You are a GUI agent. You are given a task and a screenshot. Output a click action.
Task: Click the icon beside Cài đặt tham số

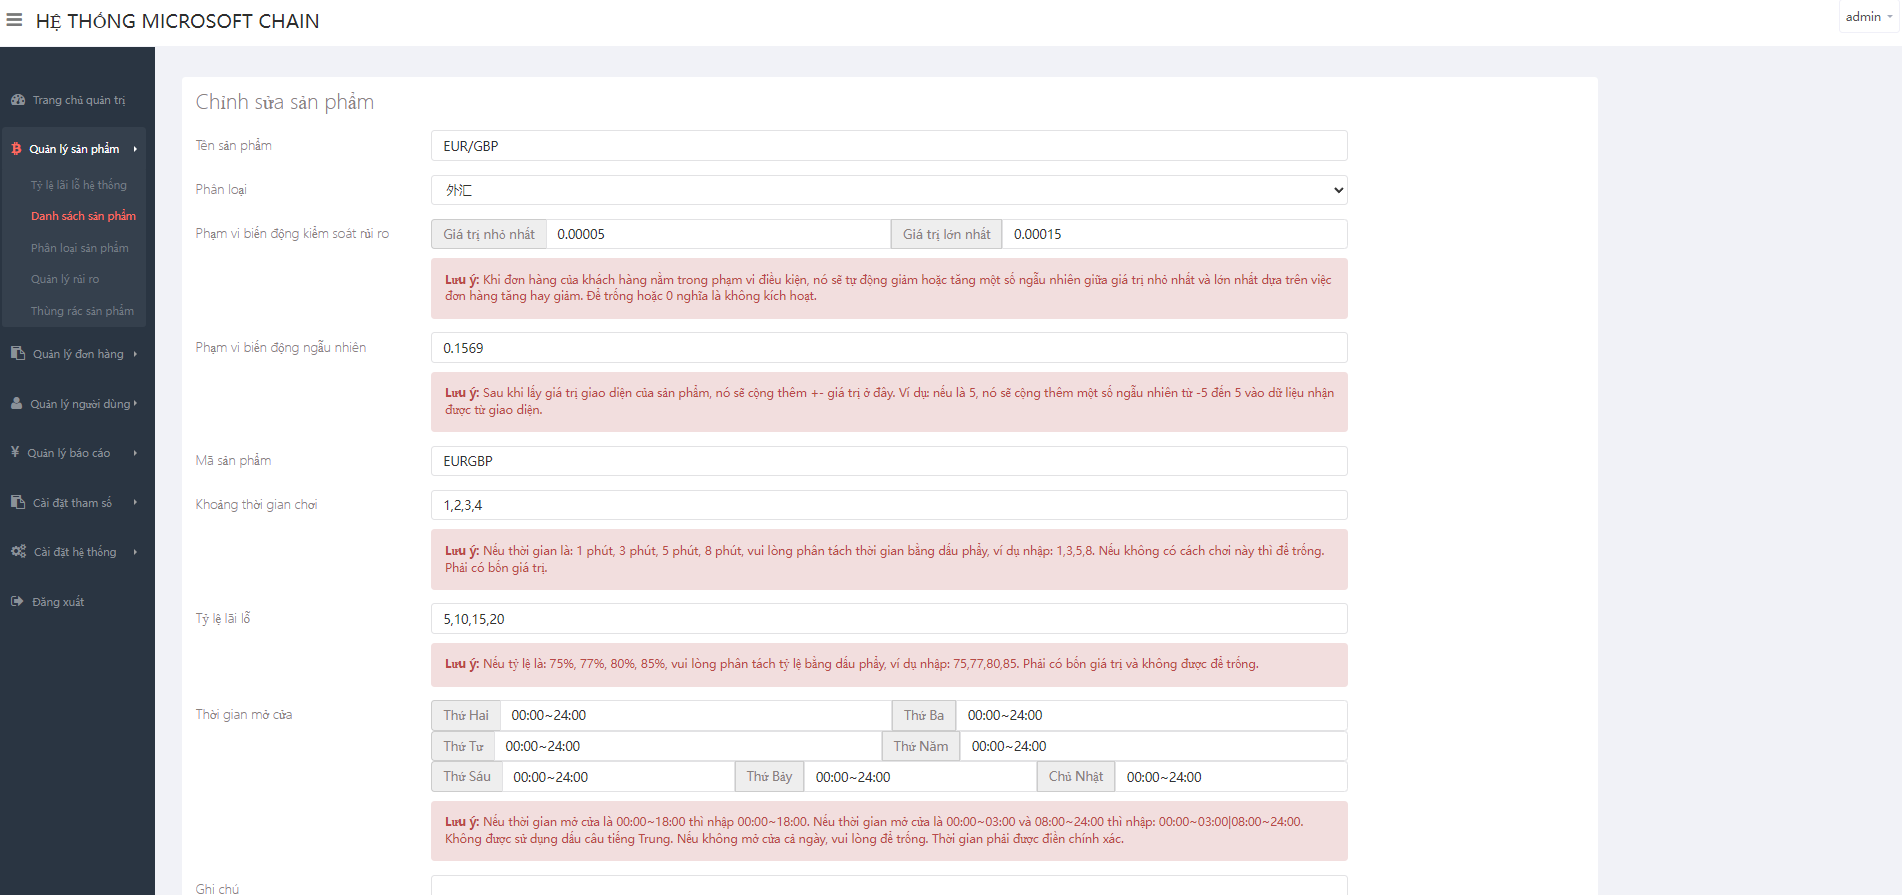click(x=18, y=502)
